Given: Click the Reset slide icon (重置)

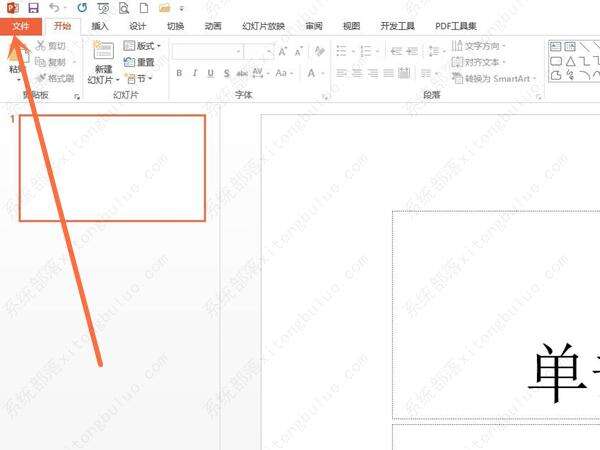Looking at the screenshot, I should point(129,62).
